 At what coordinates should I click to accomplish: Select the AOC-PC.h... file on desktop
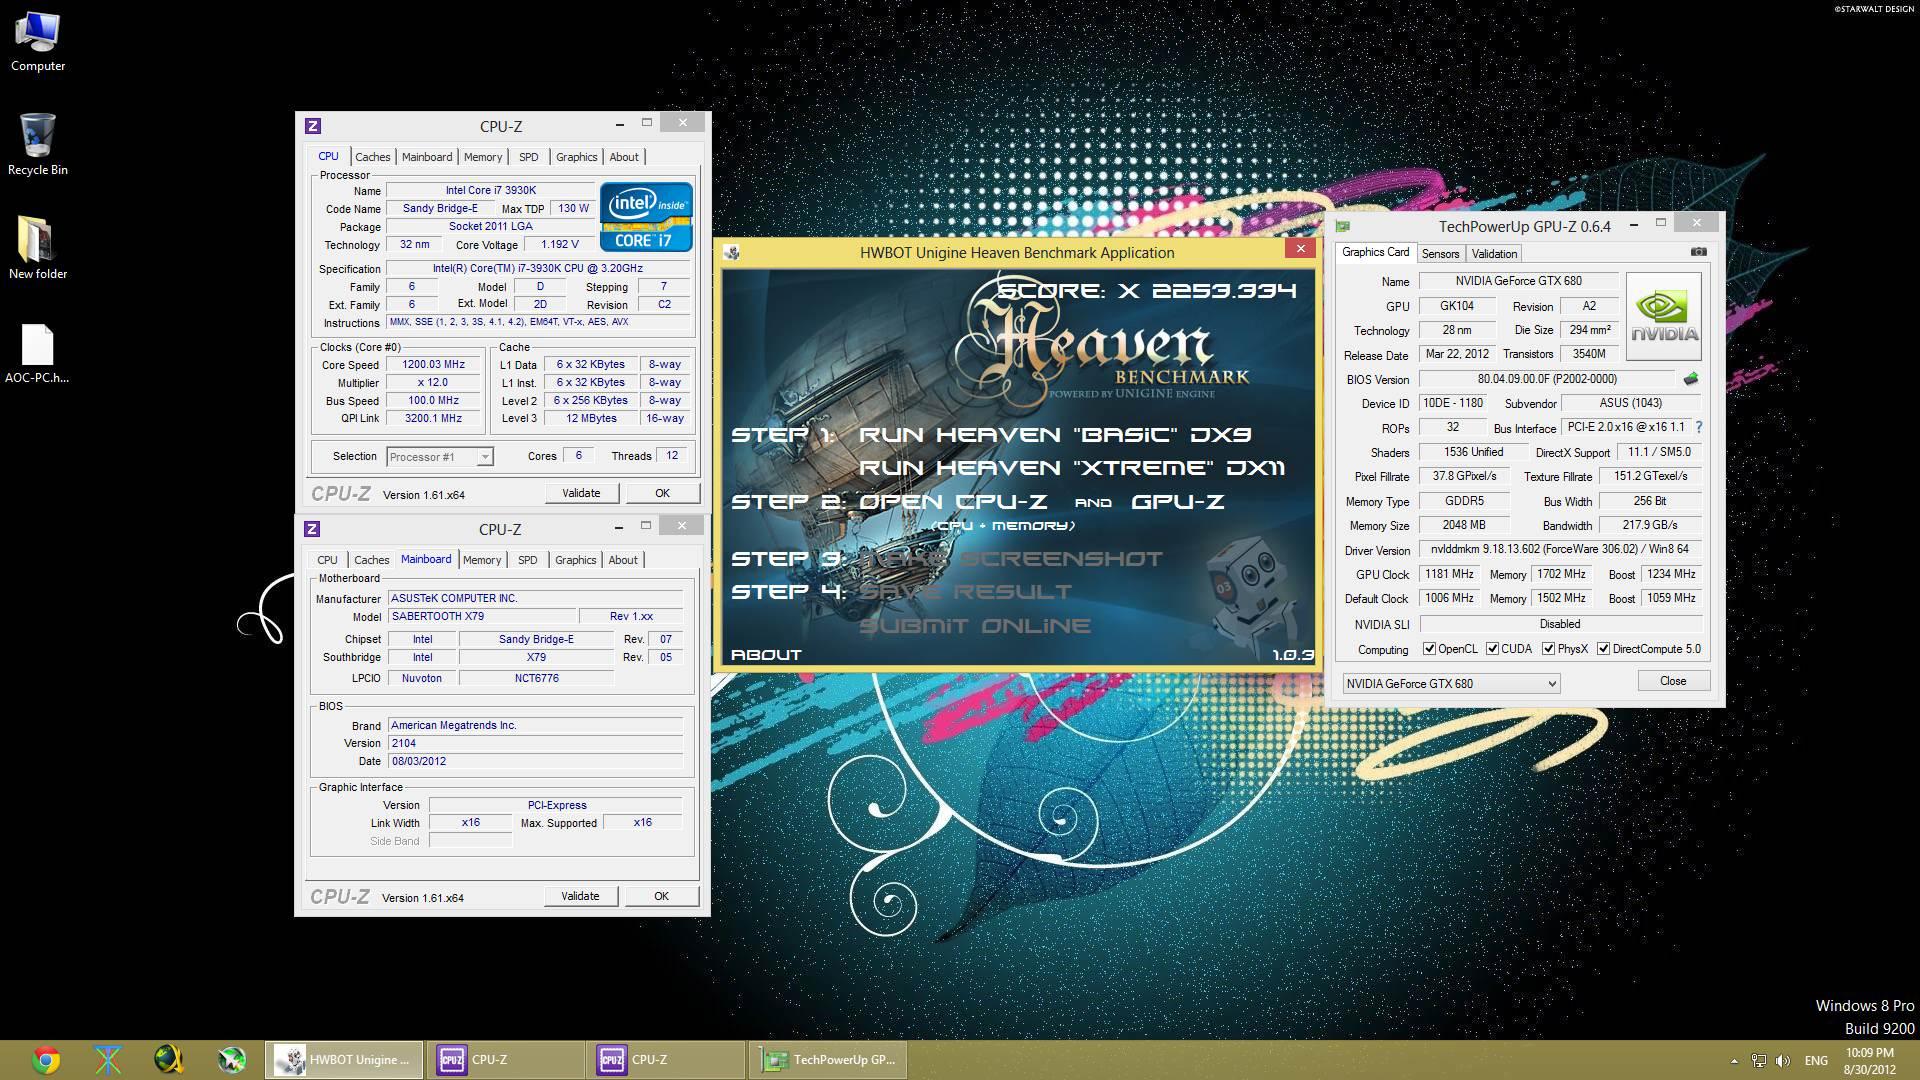38,353
